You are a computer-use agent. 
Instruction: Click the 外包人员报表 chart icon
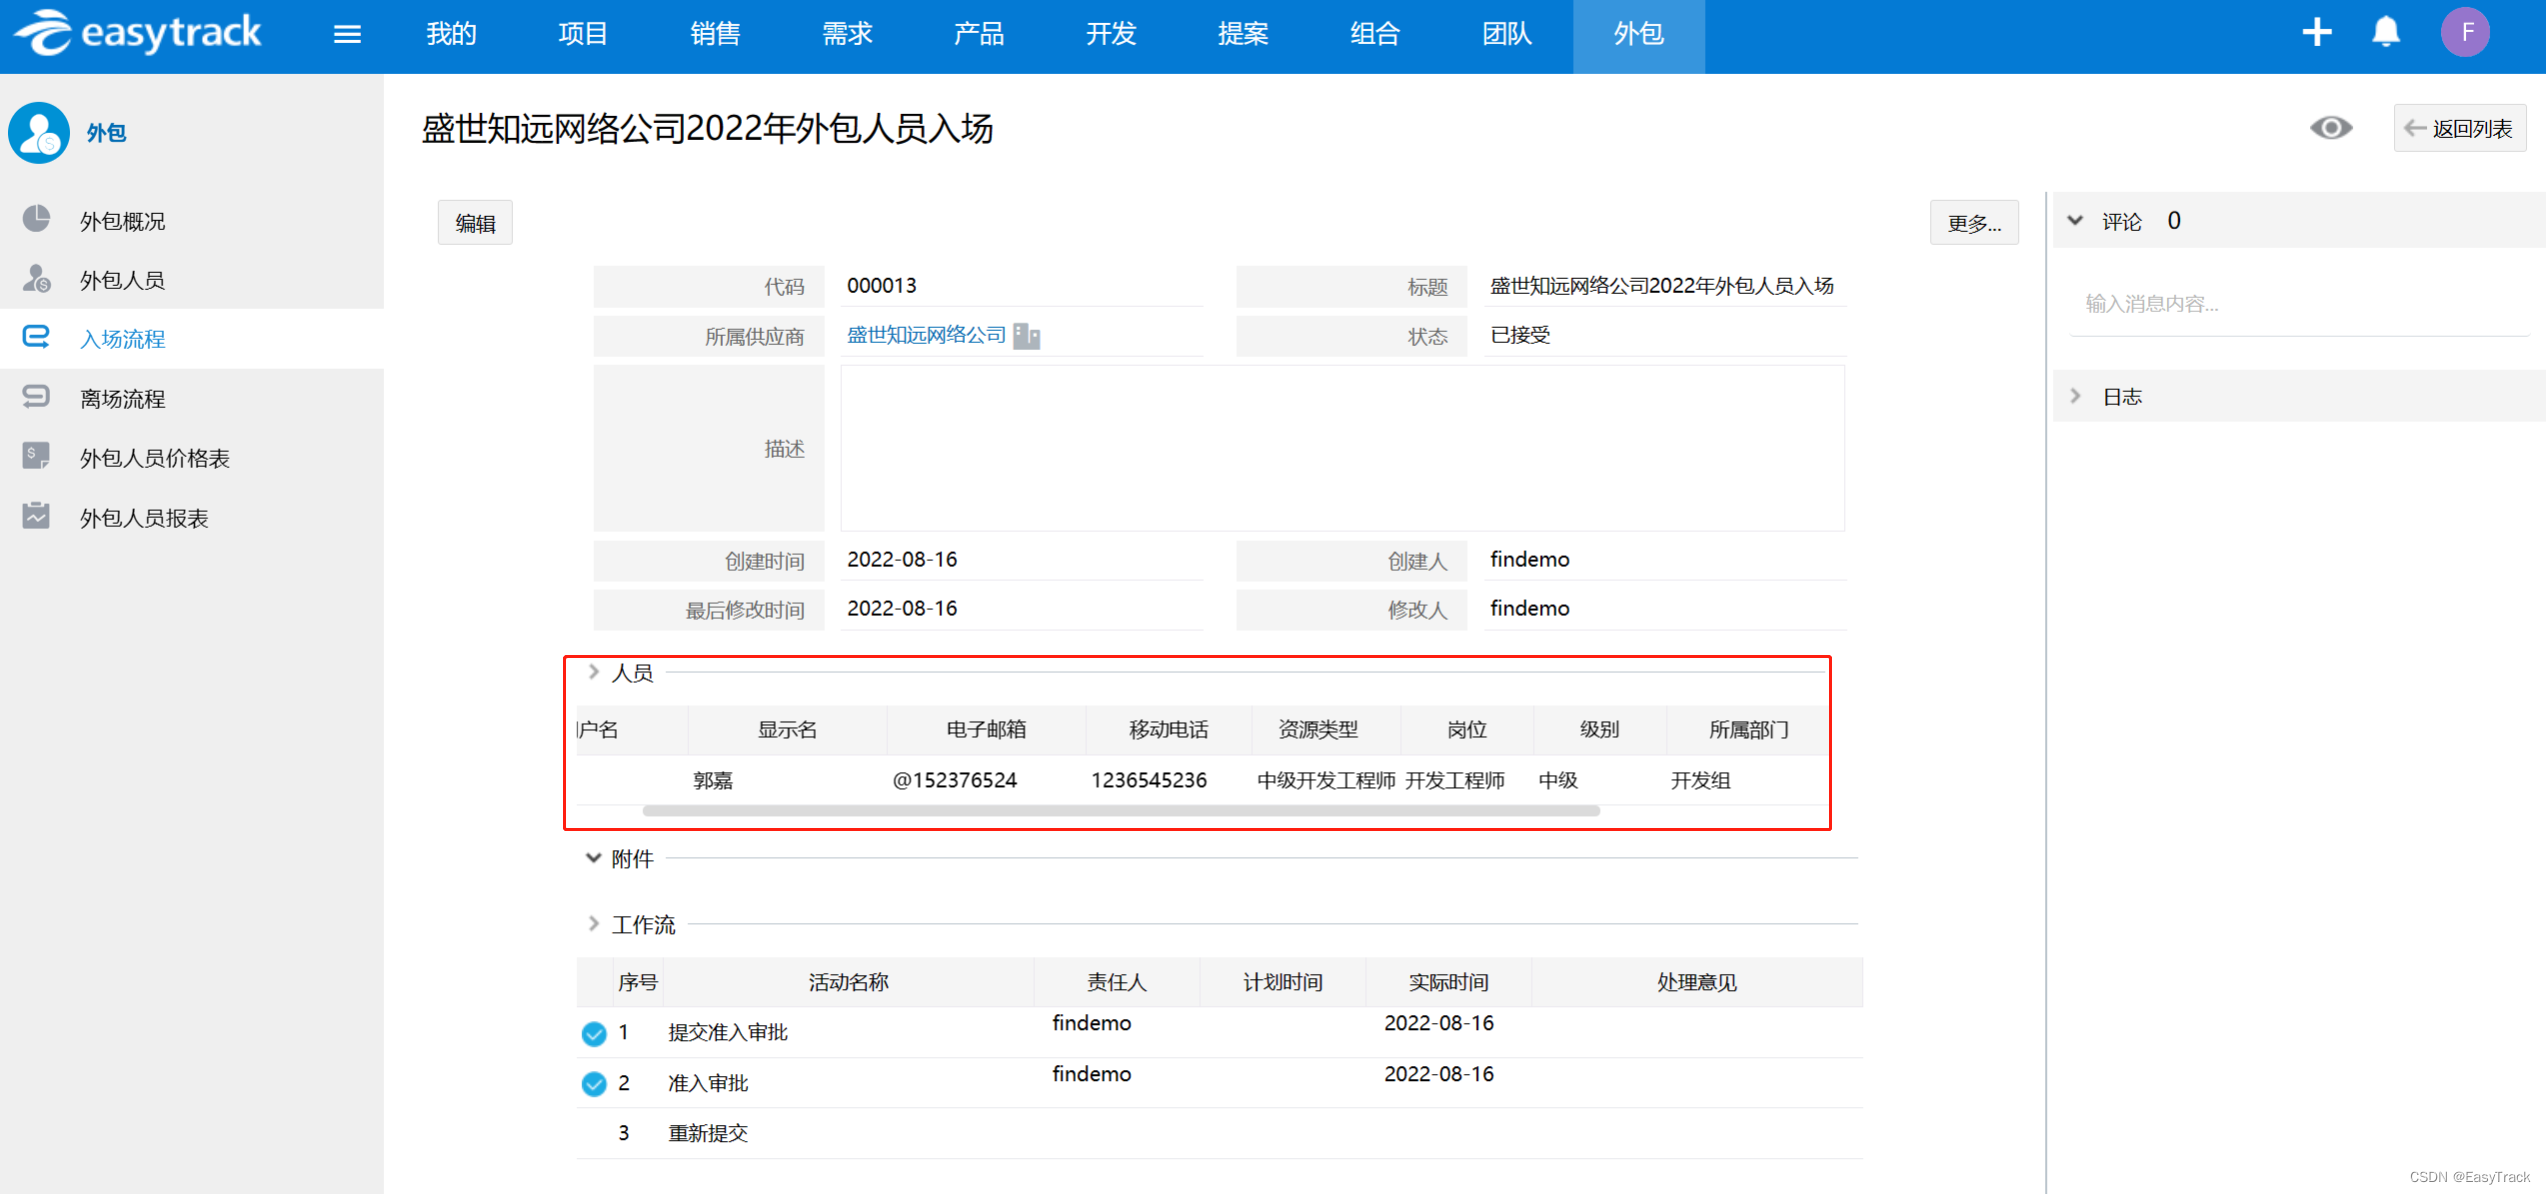tap(36, 516)
